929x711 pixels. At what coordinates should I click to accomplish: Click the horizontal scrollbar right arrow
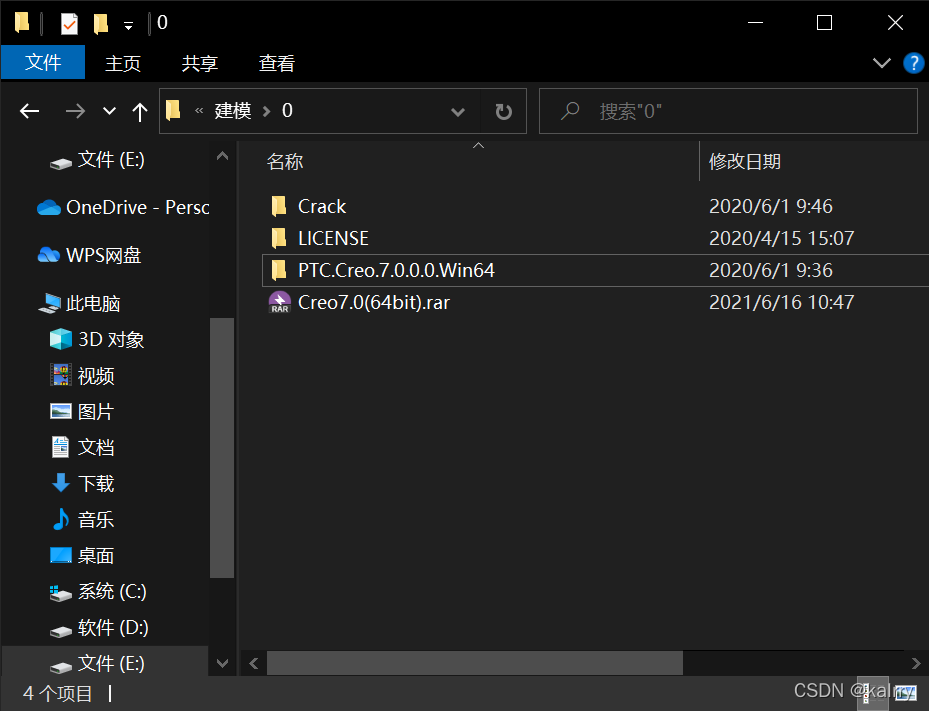click(x=916, y=663)
